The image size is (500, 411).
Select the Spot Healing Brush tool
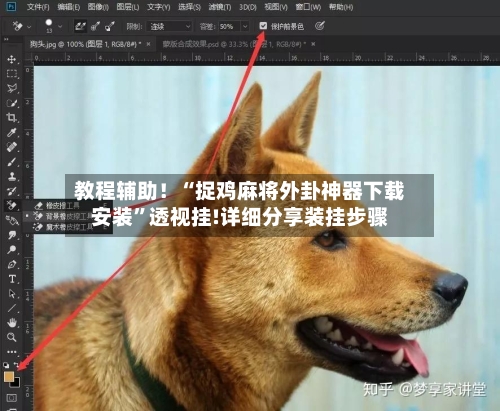[12, 147]
